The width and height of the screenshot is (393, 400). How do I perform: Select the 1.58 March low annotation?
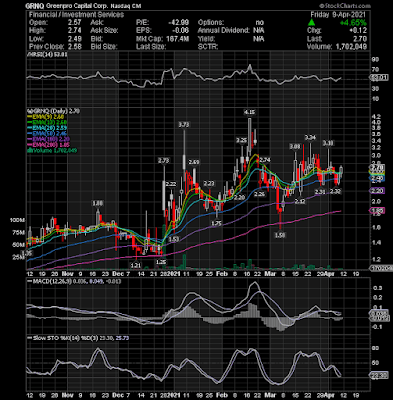(280, 235)
